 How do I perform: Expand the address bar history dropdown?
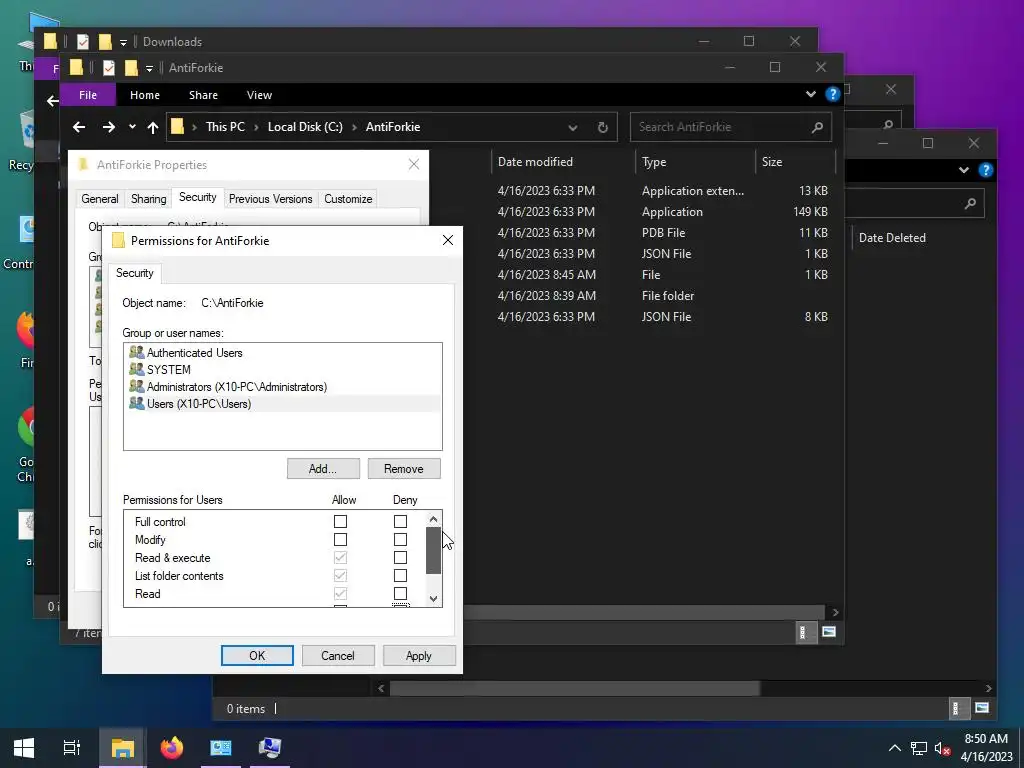tap(573, 127)
